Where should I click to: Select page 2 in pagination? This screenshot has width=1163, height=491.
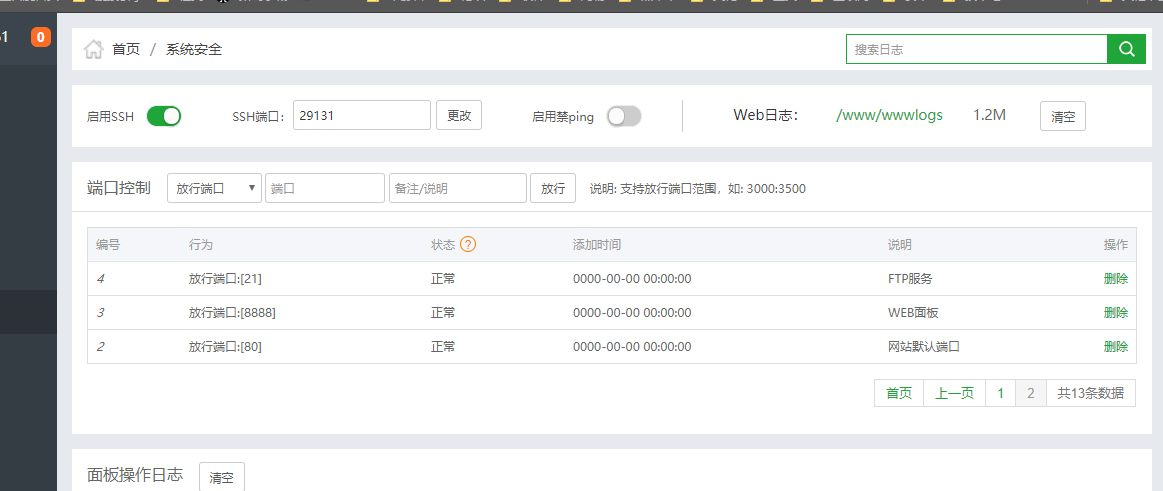[x=1031, y=393]
